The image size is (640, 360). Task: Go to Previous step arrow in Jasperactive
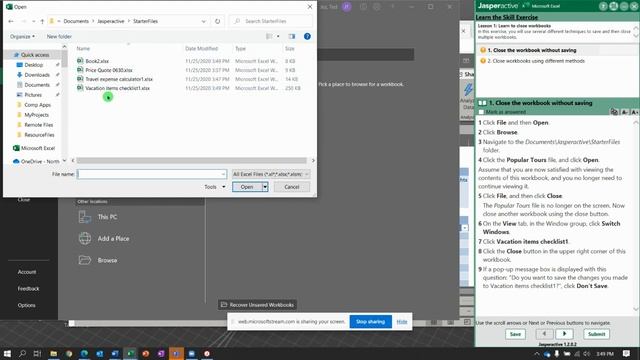click(x=544, y=334)
